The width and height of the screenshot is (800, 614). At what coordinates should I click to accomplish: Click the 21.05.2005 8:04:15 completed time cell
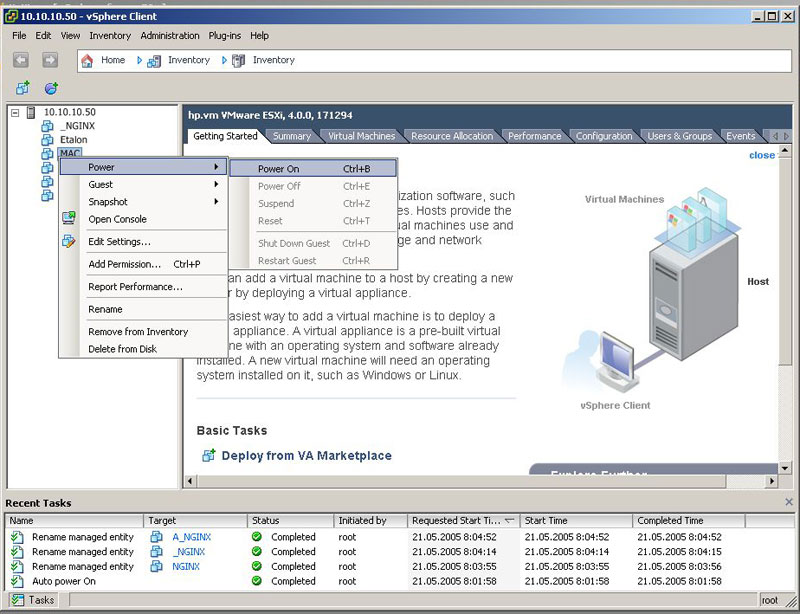[679, 552]
